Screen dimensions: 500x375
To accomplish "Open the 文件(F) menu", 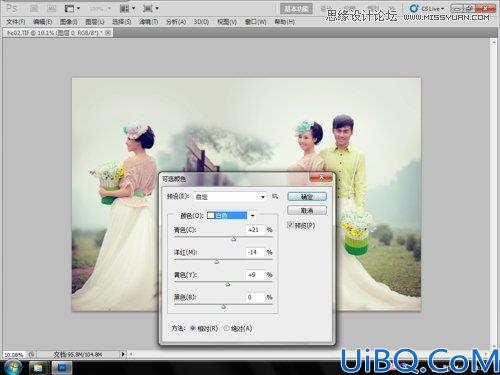I will (x=16, y=22).
